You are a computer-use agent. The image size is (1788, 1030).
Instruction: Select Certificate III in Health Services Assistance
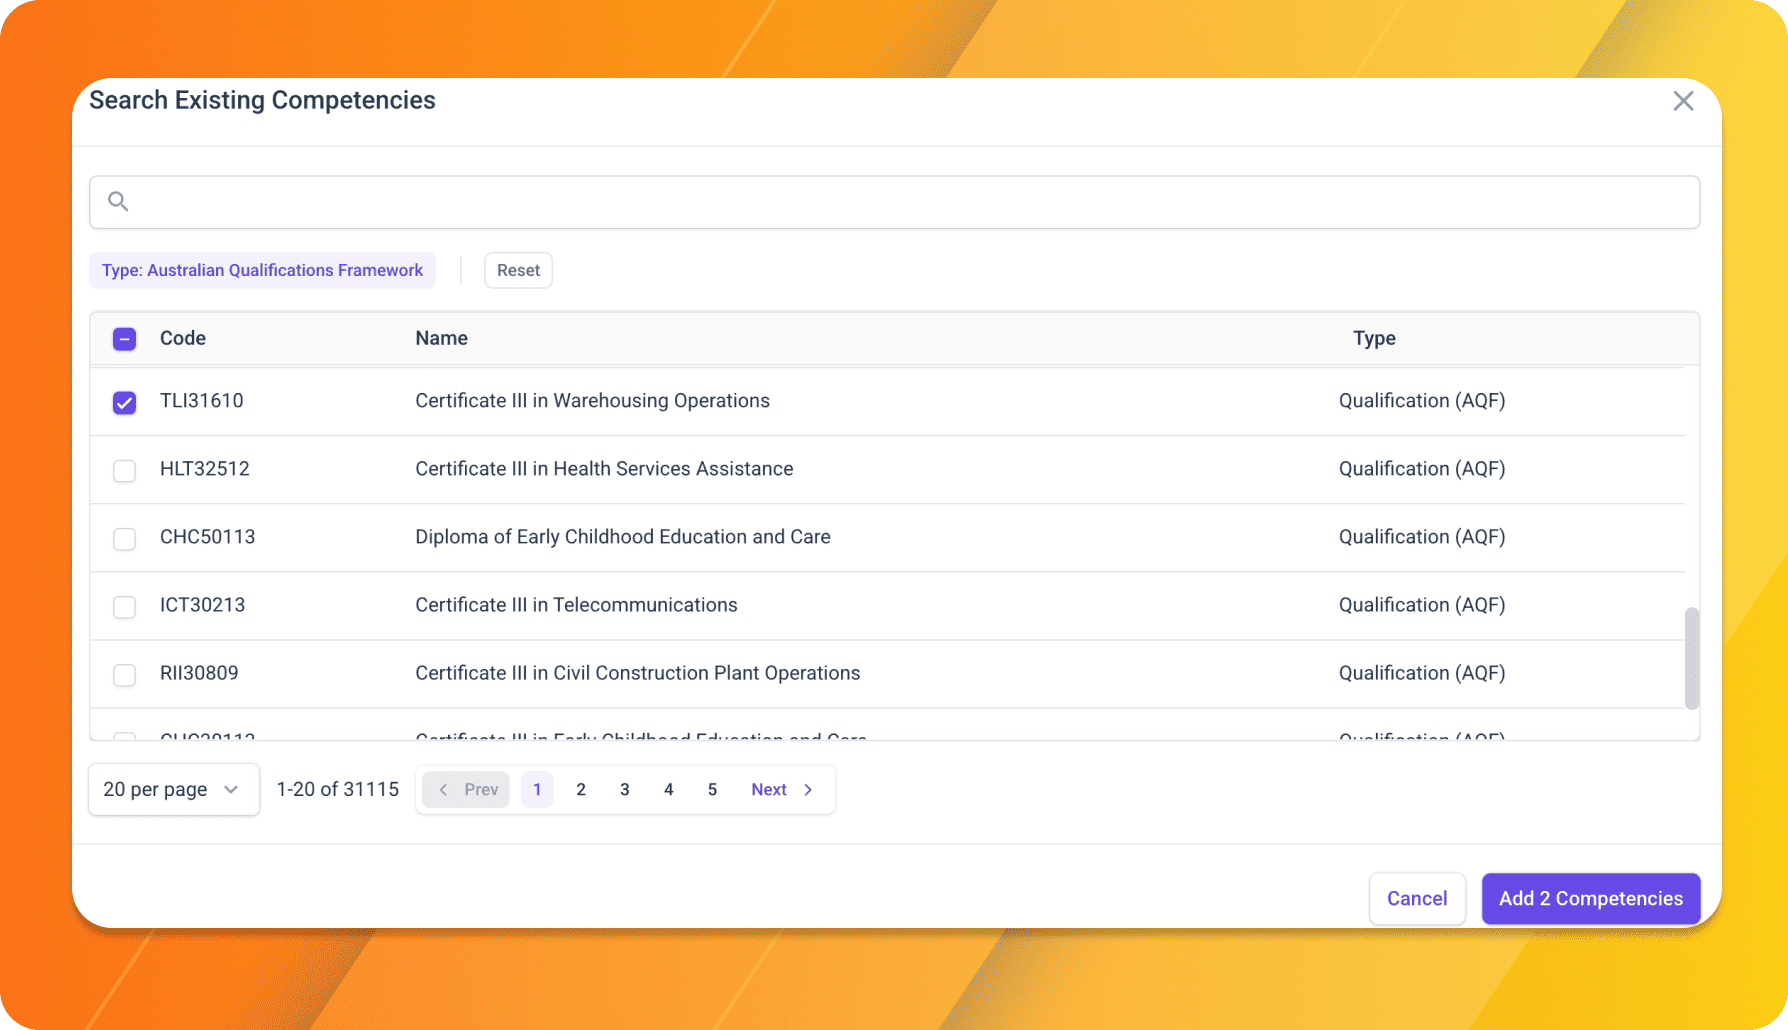click(604, 468)
